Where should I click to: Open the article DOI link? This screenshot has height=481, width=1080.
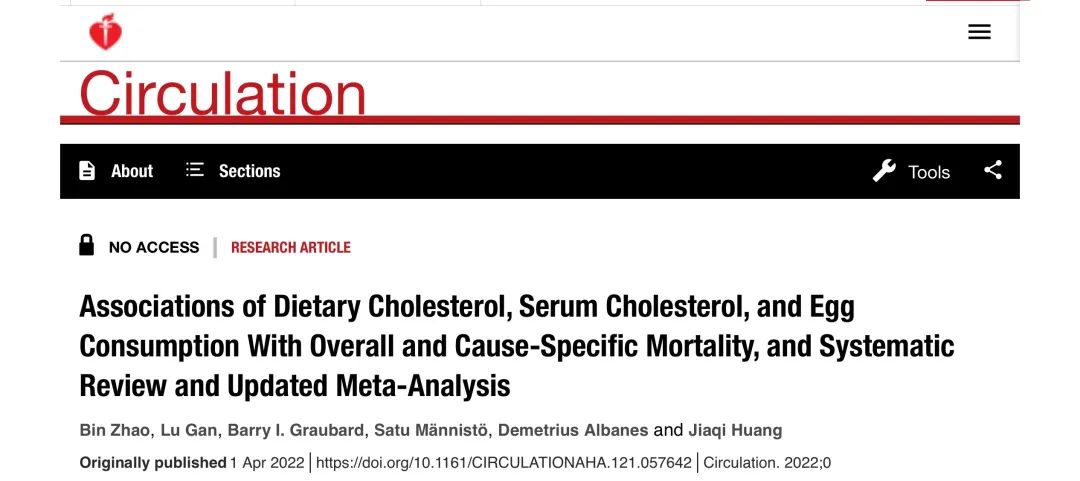coord(503,462)
